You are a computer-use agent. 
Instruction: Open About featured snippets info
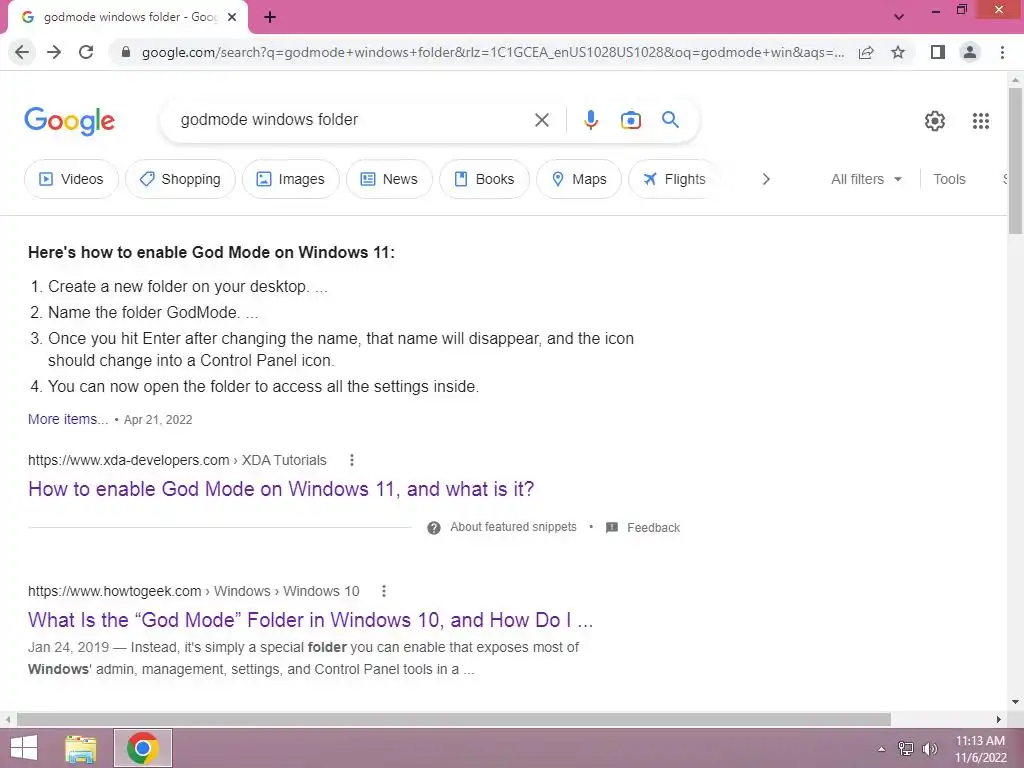click(x=502, y=527)
